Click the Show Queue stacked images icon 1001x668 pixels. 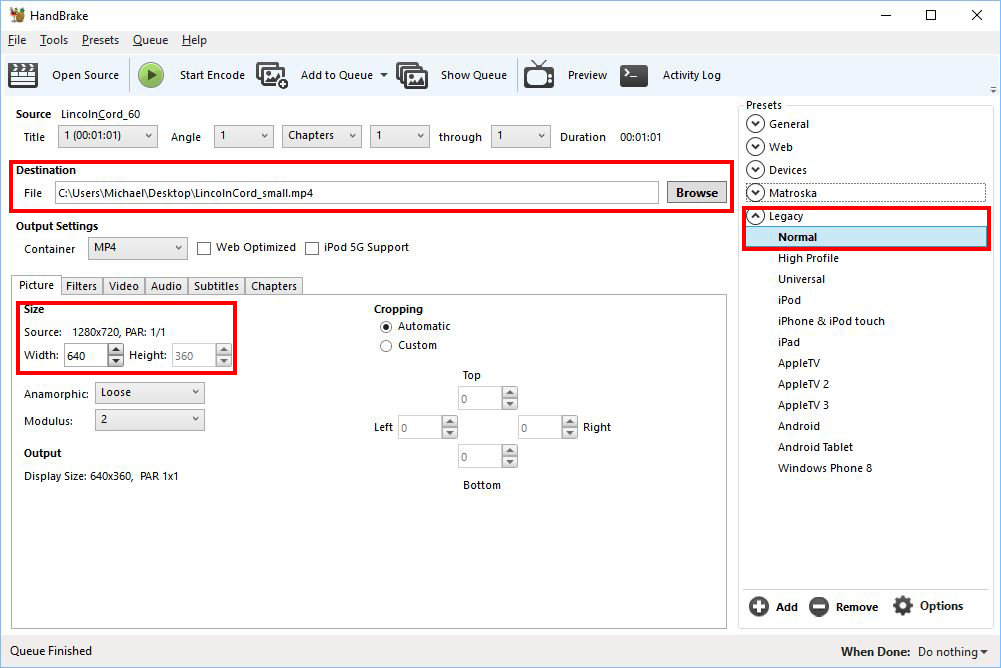coord(412,75)
